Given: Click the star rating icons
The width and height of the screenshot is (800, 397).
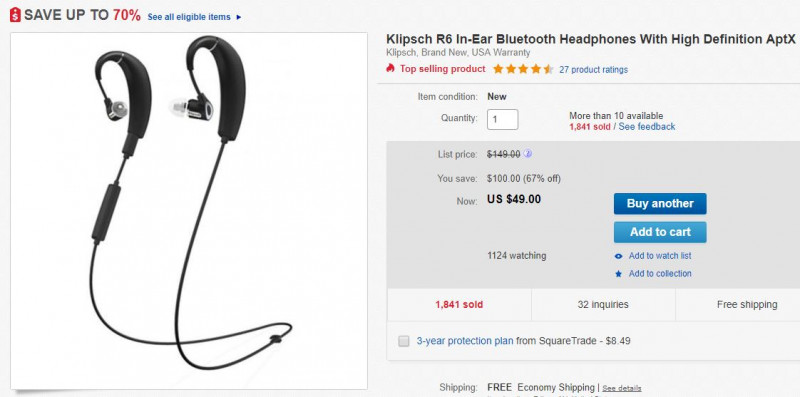Looking at the screenshot, I should 523,69.
